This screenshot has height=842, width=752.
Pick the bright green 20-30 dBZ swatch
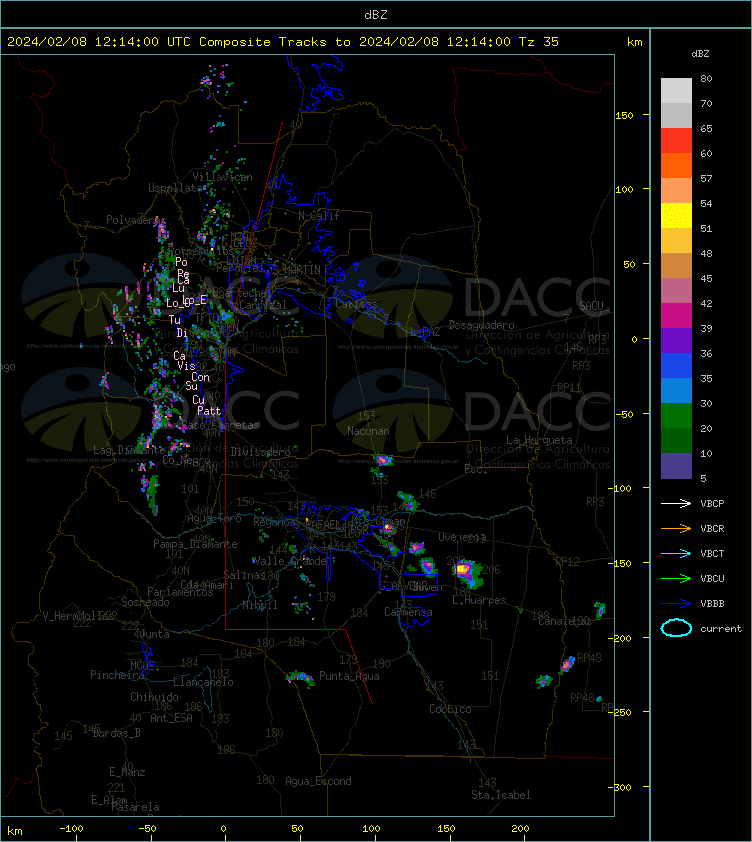point(676,415)
